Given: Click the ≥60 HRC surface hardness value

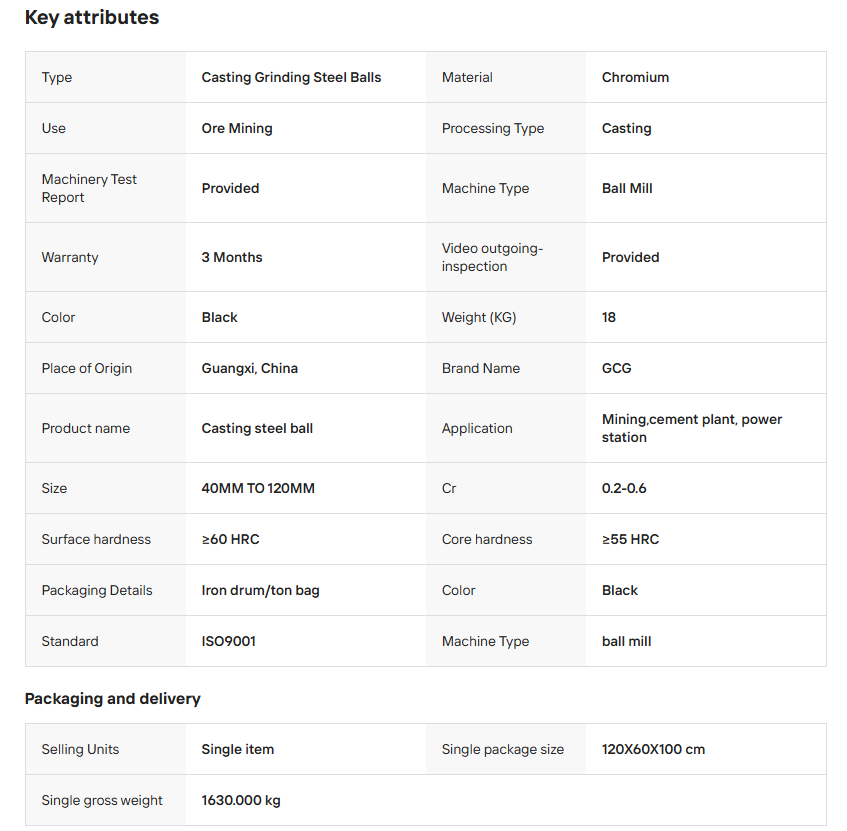Looking at the screenshot, I should pyautogui.click(x=231, y=539).
